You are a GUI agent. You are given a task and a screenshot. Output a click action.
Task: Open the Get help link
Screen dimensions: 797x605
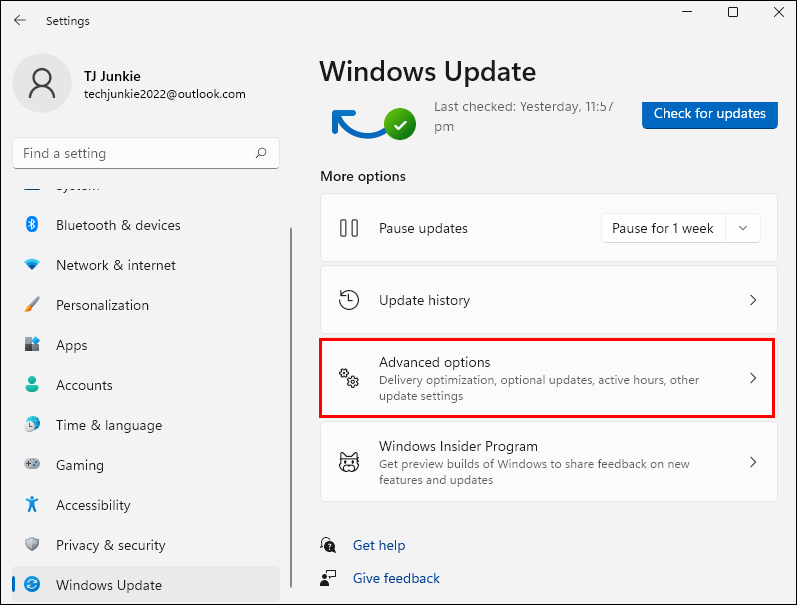click(x=379, y=545)
